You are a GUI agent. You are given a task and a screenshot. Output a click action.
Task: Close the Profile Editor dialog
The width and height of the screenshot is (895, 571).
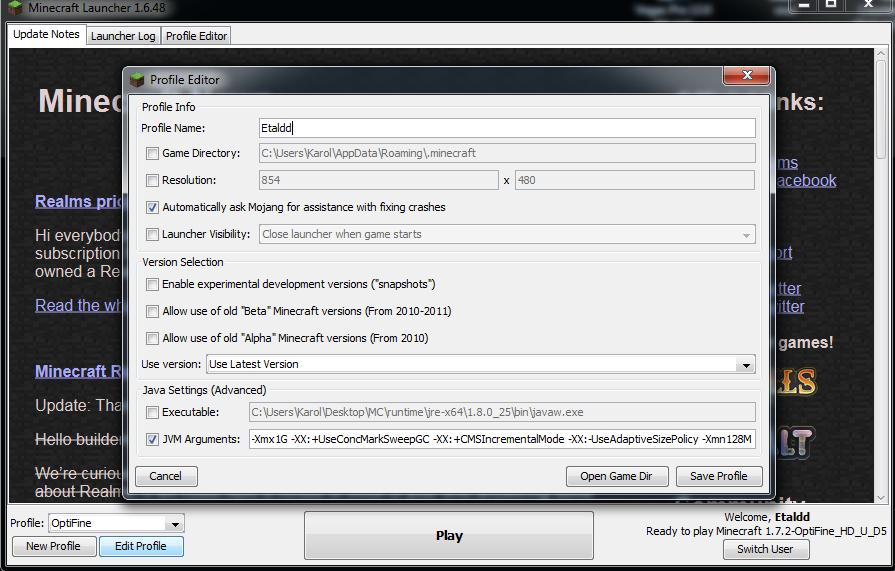(x=747, y=75)
